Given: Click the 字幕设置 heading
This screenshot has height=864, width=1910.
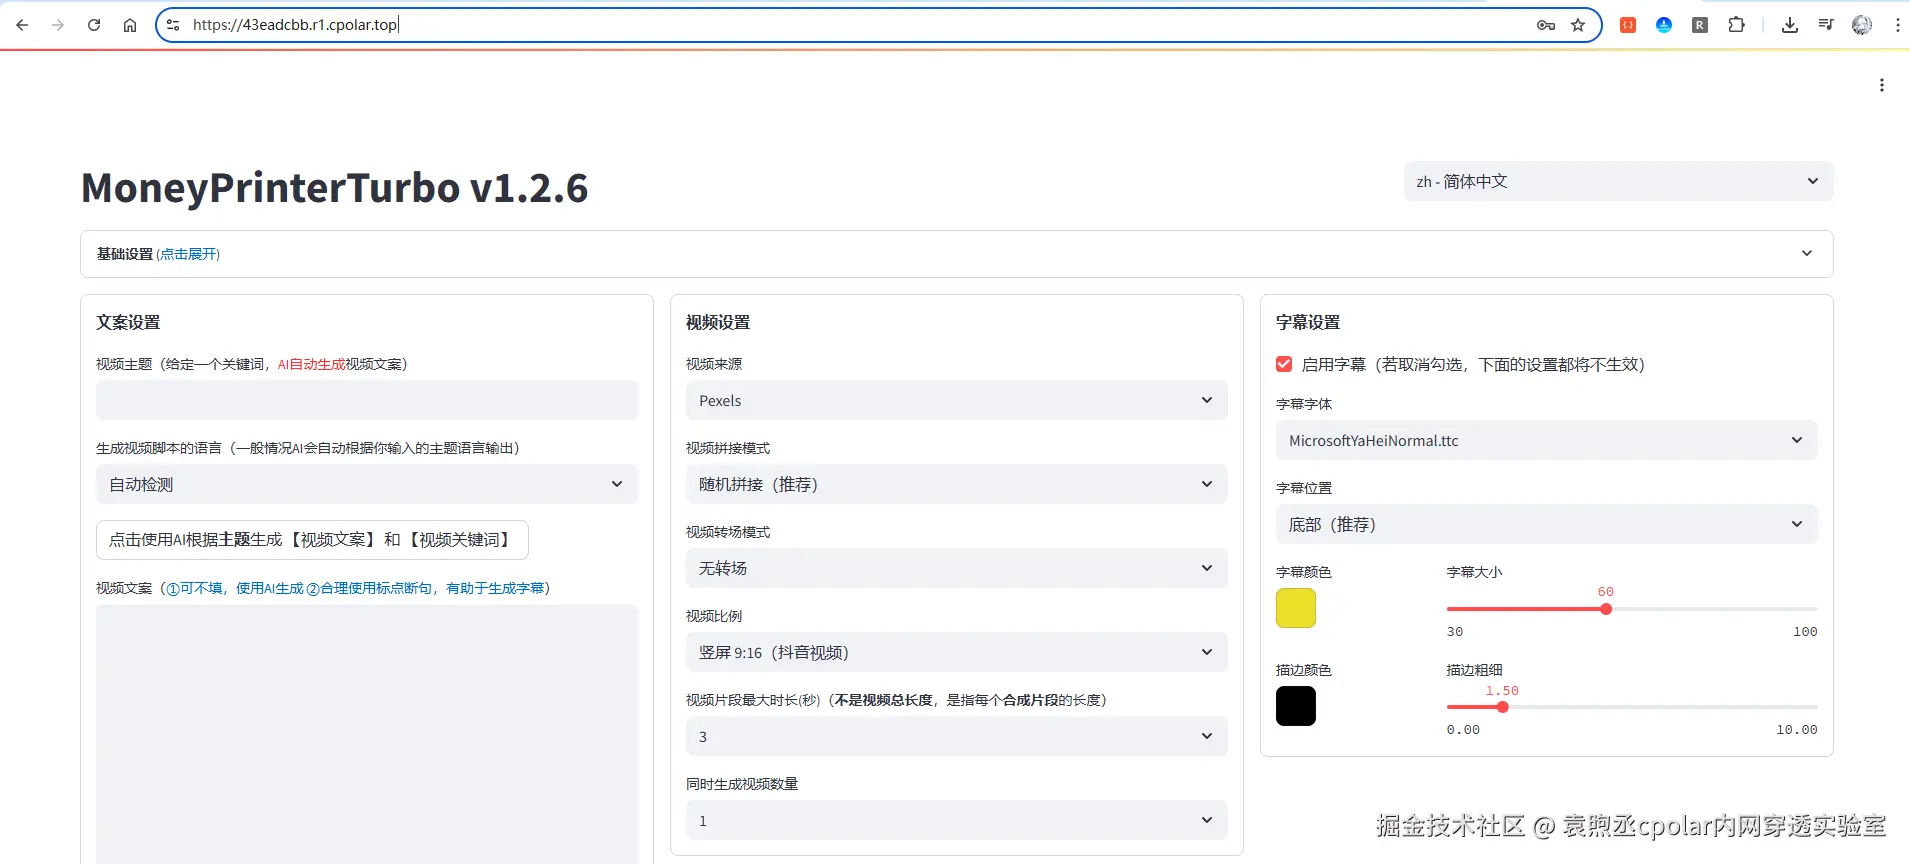Looking at the screenshot, I should click(1308, 322).
